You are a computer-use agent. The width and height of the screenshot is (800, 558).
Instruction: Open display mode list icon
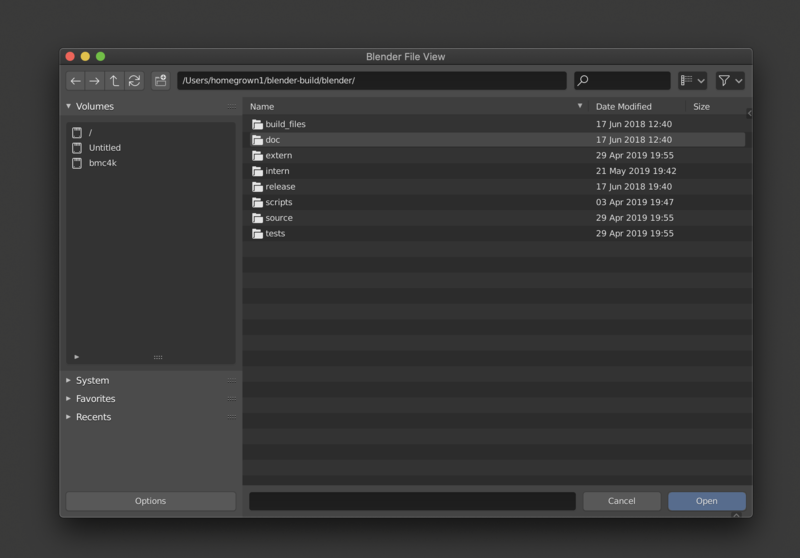[687, 80]
